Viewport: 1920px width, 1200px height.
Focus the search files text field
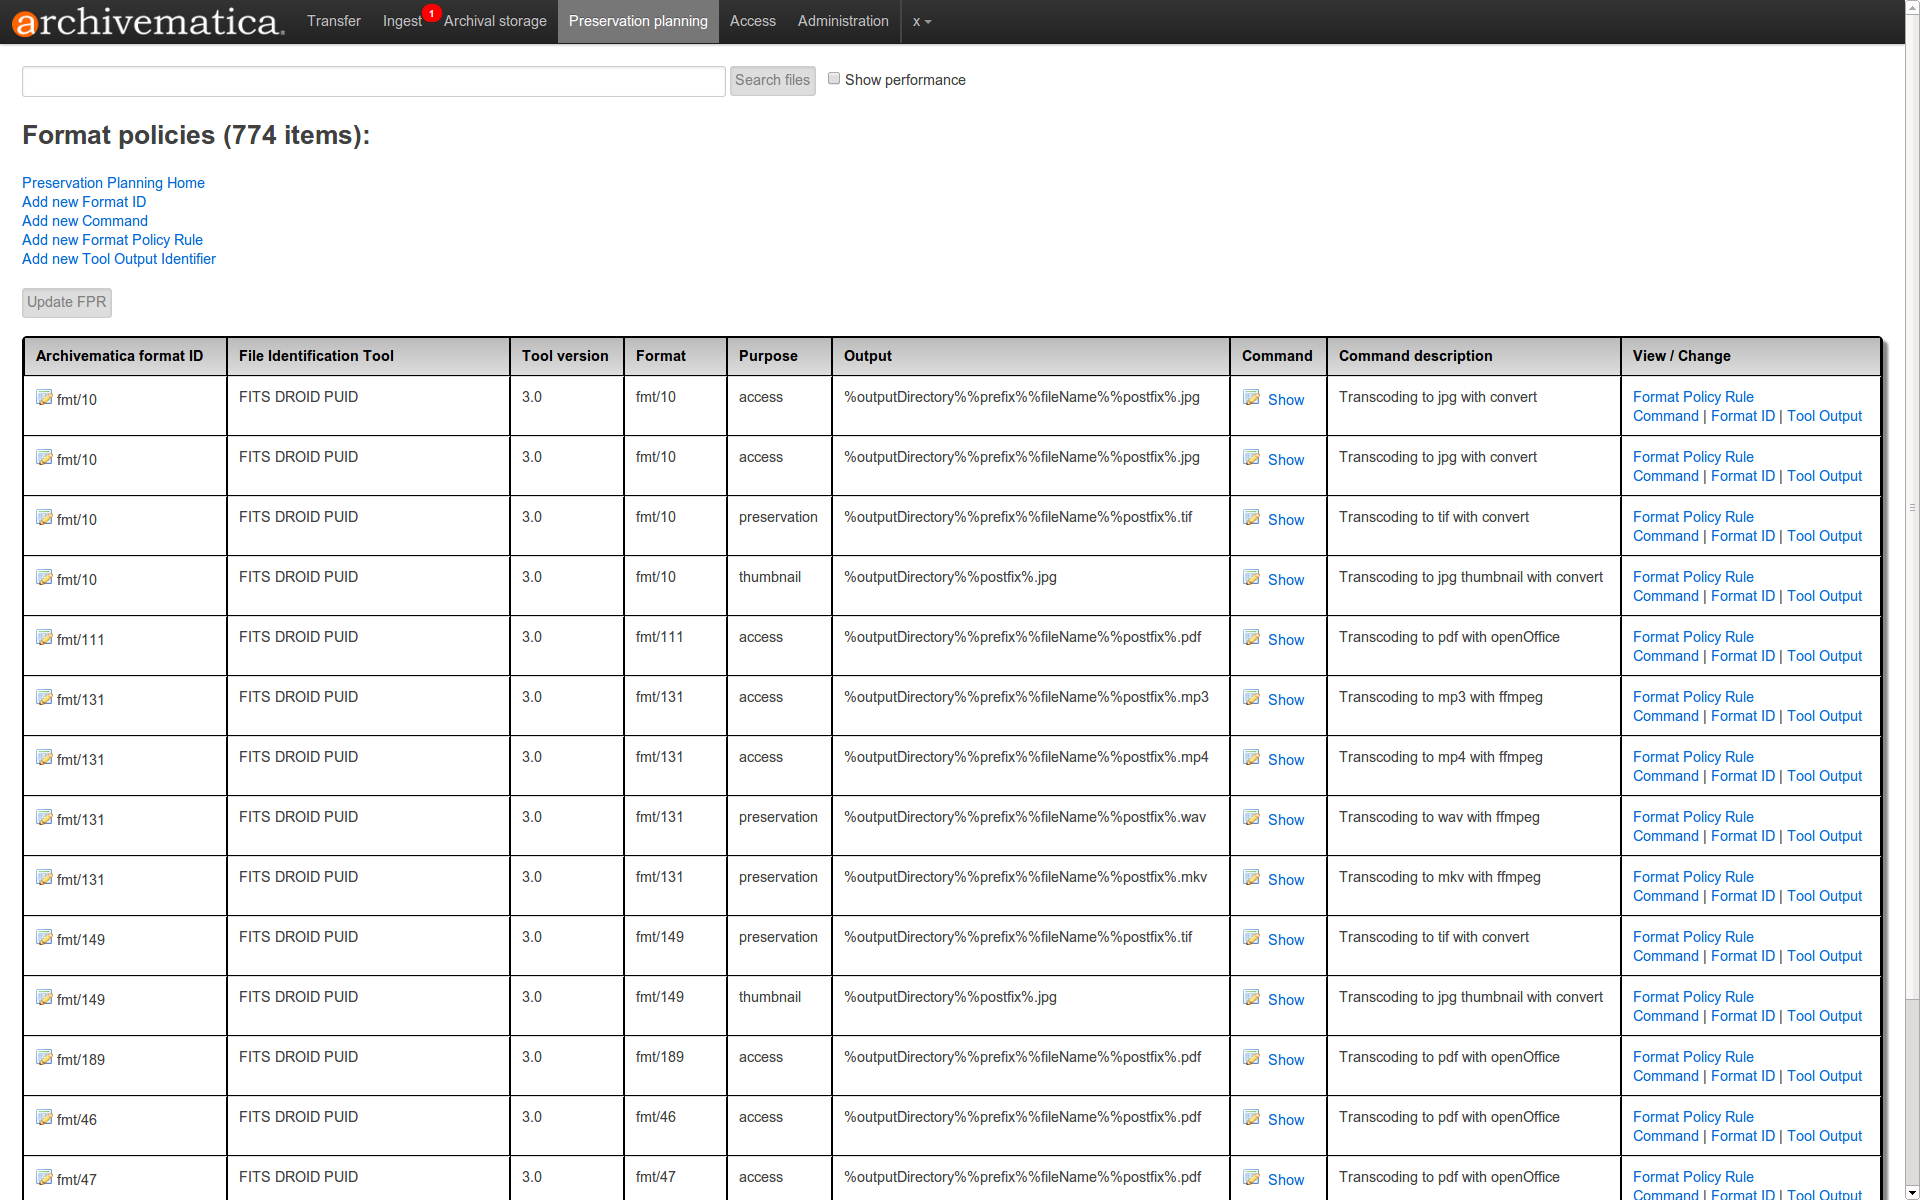coord(373,81)
